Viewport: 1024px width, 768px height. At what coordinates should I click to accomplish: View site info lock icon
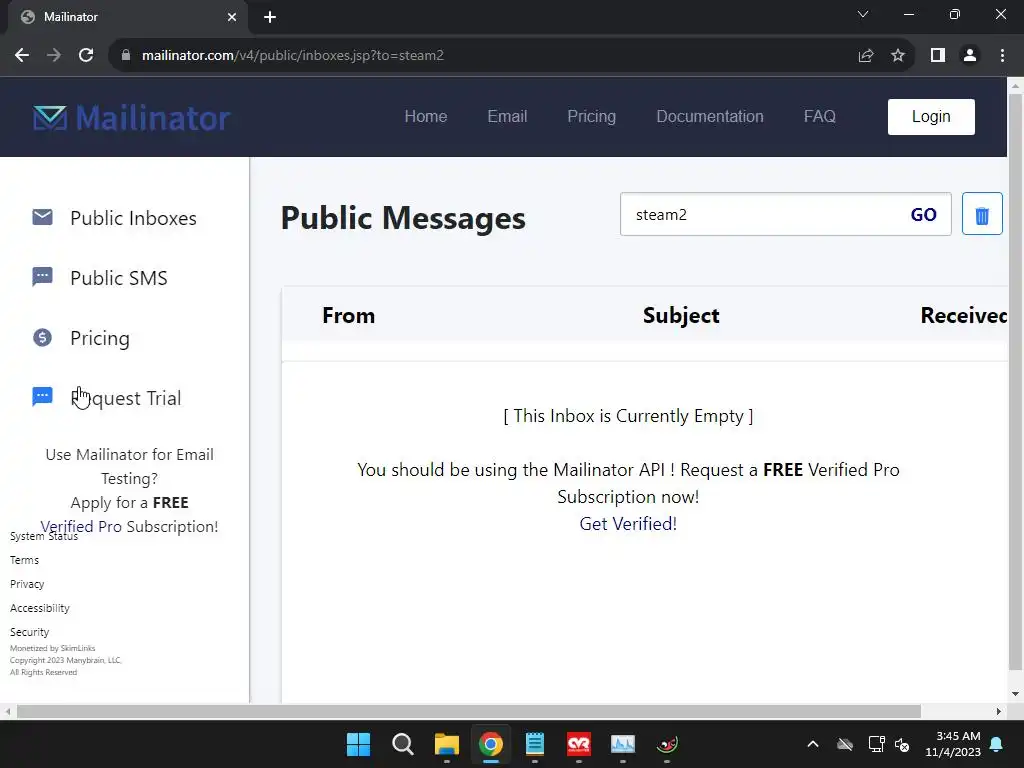coord(126,56)
